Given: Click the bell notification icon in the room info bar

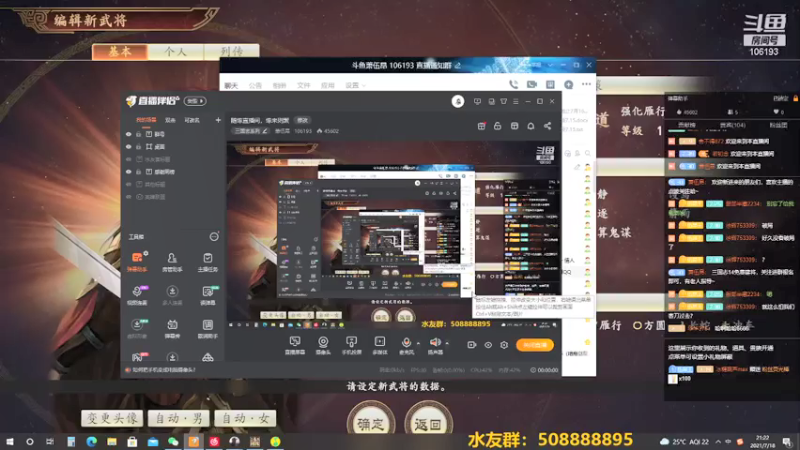Looking at the screenshot, I should [531, 126].
